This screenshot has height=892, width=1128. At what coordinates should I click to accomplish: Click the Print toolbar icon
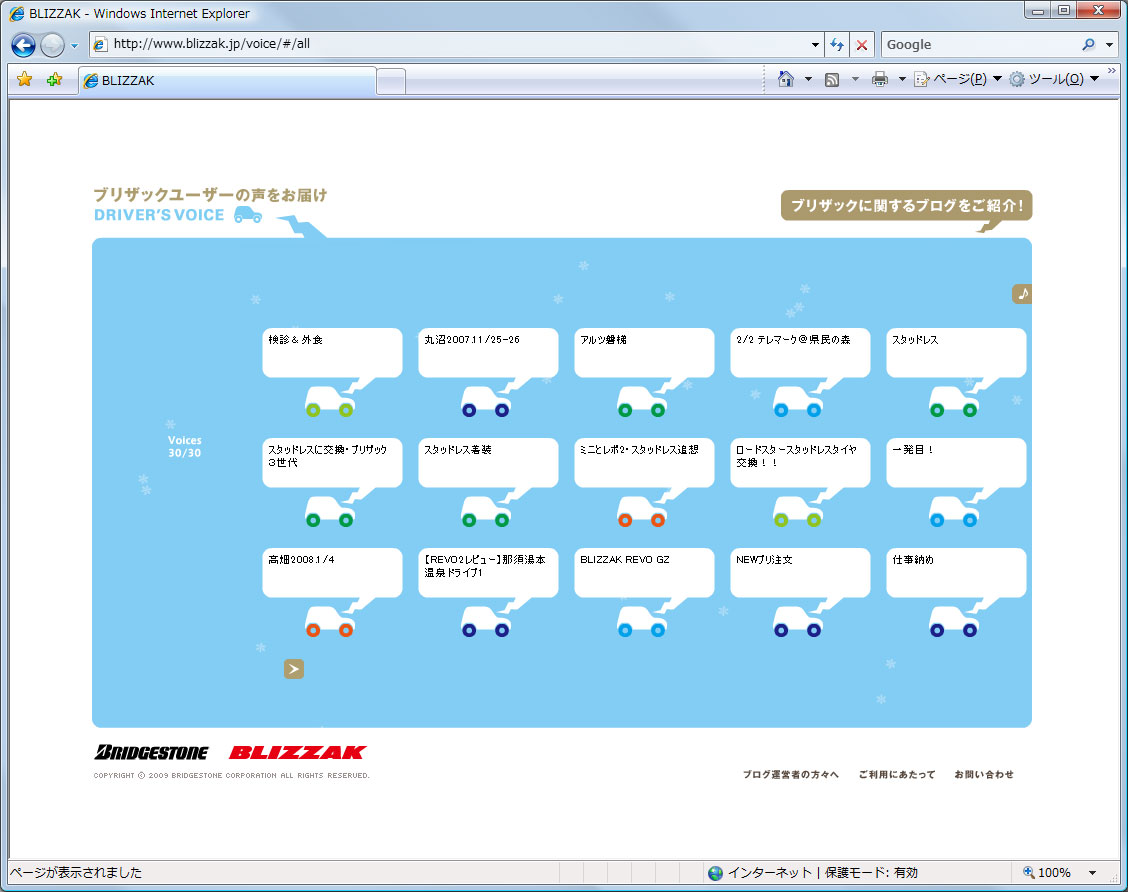coord(880,79)
